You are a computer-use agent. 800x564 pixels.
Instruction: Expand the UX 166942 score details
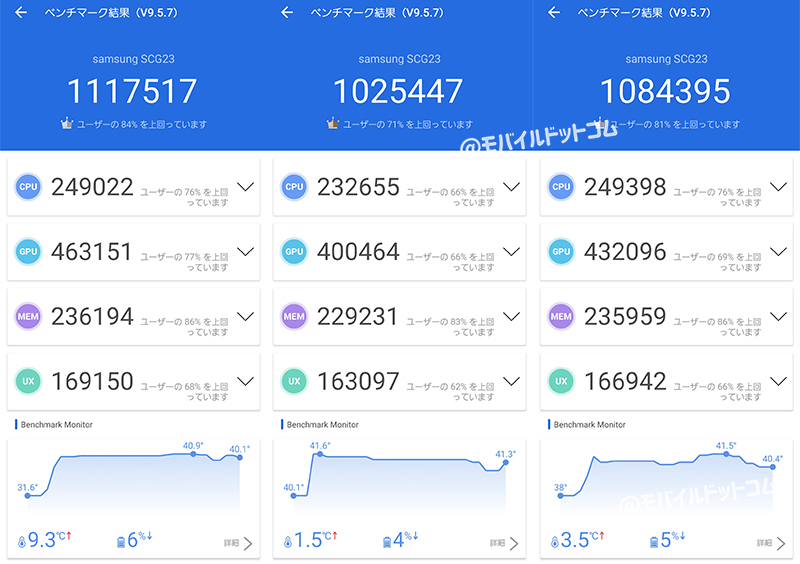click(x=778, y=381)
